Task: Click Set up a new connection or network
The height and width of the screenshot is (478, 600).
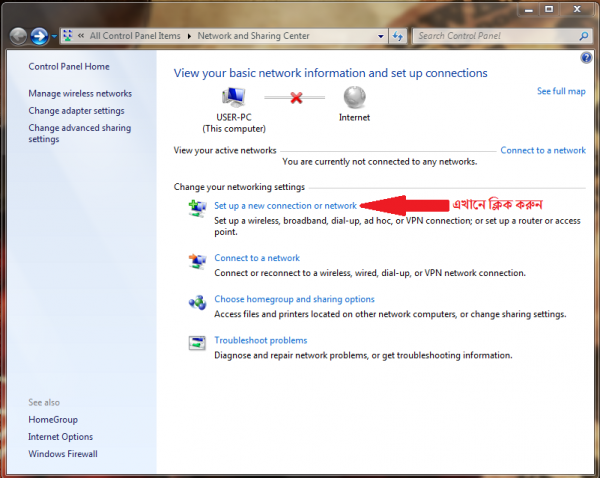Action: [285, 206]
